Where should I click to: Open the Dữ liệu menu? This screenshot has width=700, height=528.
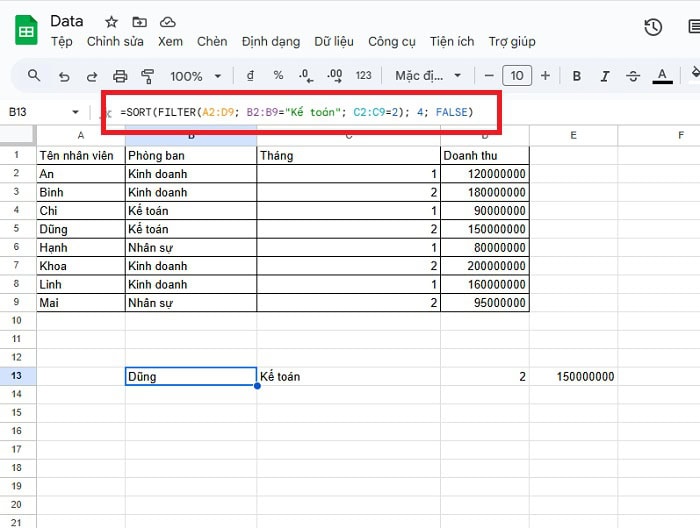(335, 41)
